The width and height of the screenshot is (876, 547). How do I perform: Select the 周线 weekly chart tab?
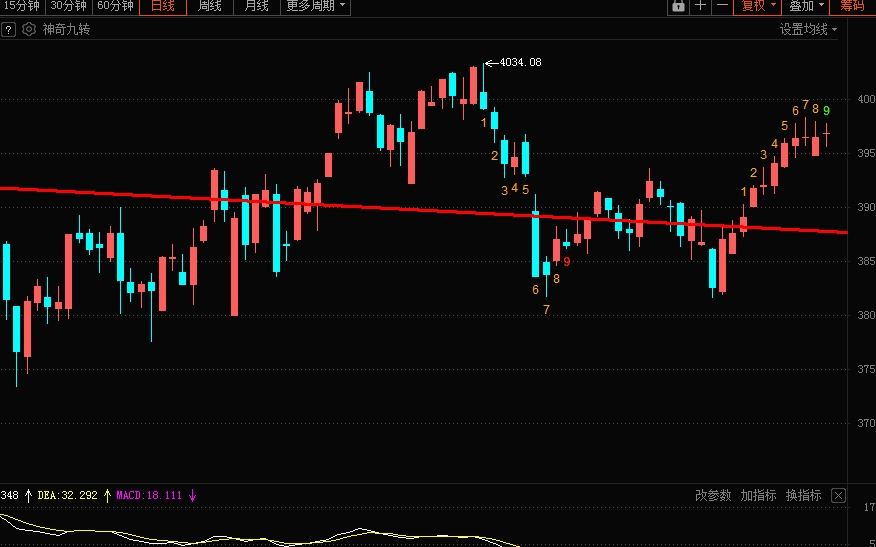pos(210,6)
